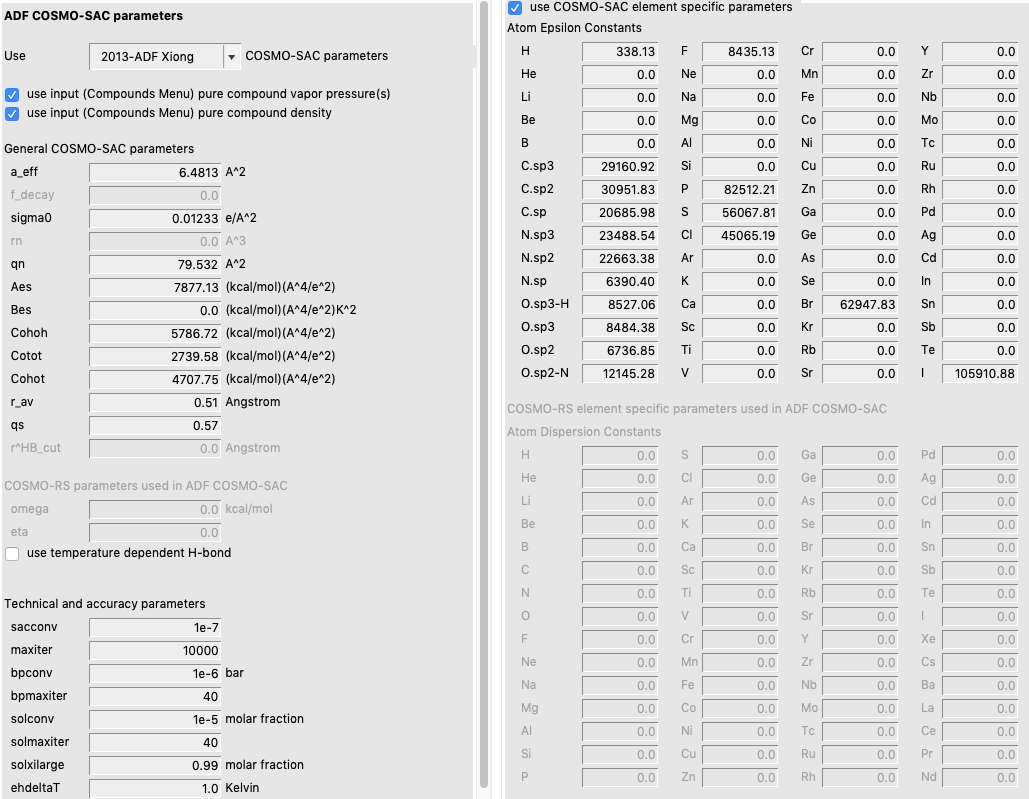Click the N.sp epsilon constant field
1029x799 pixels.
[620, 281]
